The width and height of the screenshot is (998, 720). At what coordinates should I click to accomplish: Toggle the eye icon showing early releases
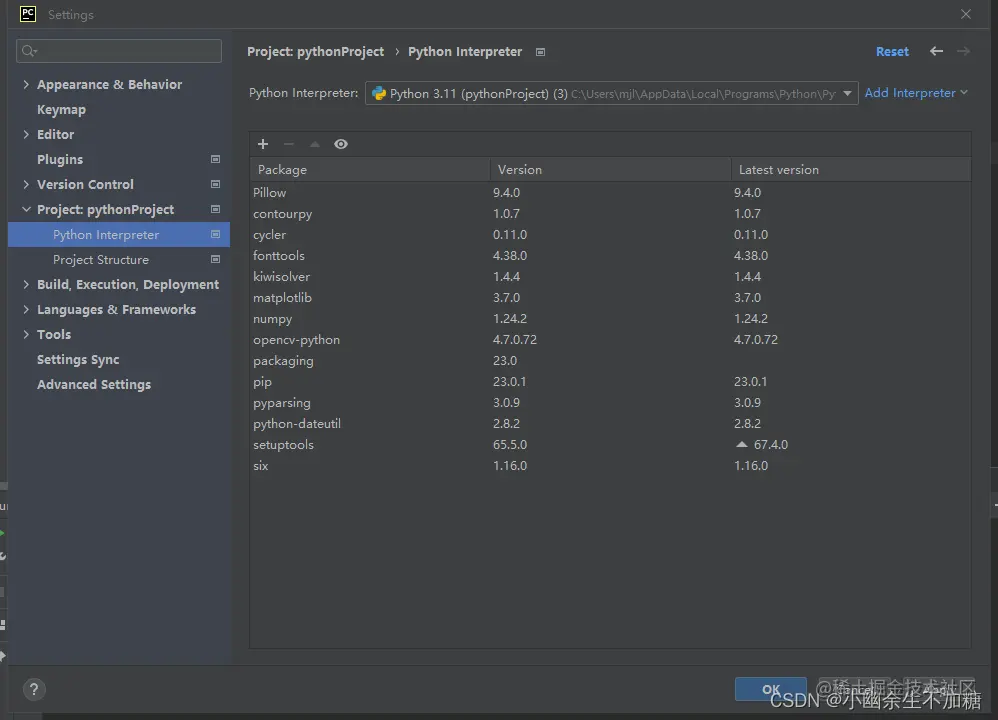341,144
